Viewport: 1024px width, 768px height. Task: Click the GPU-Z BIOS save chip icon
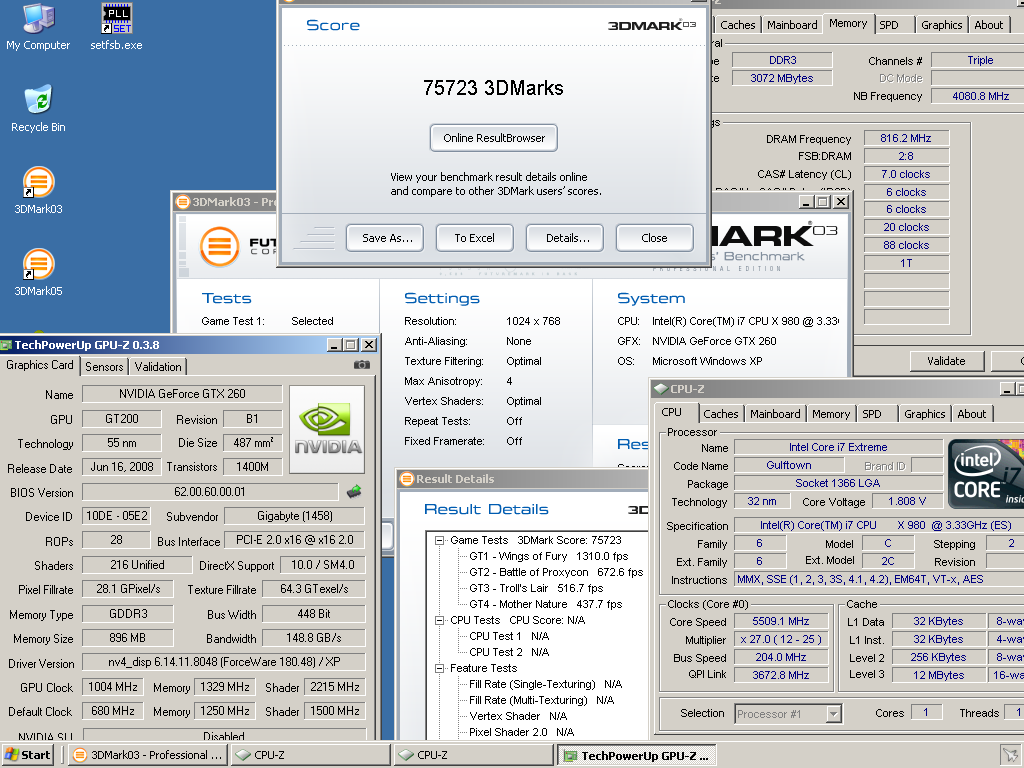pyautogui.click(x=354, y=492)
